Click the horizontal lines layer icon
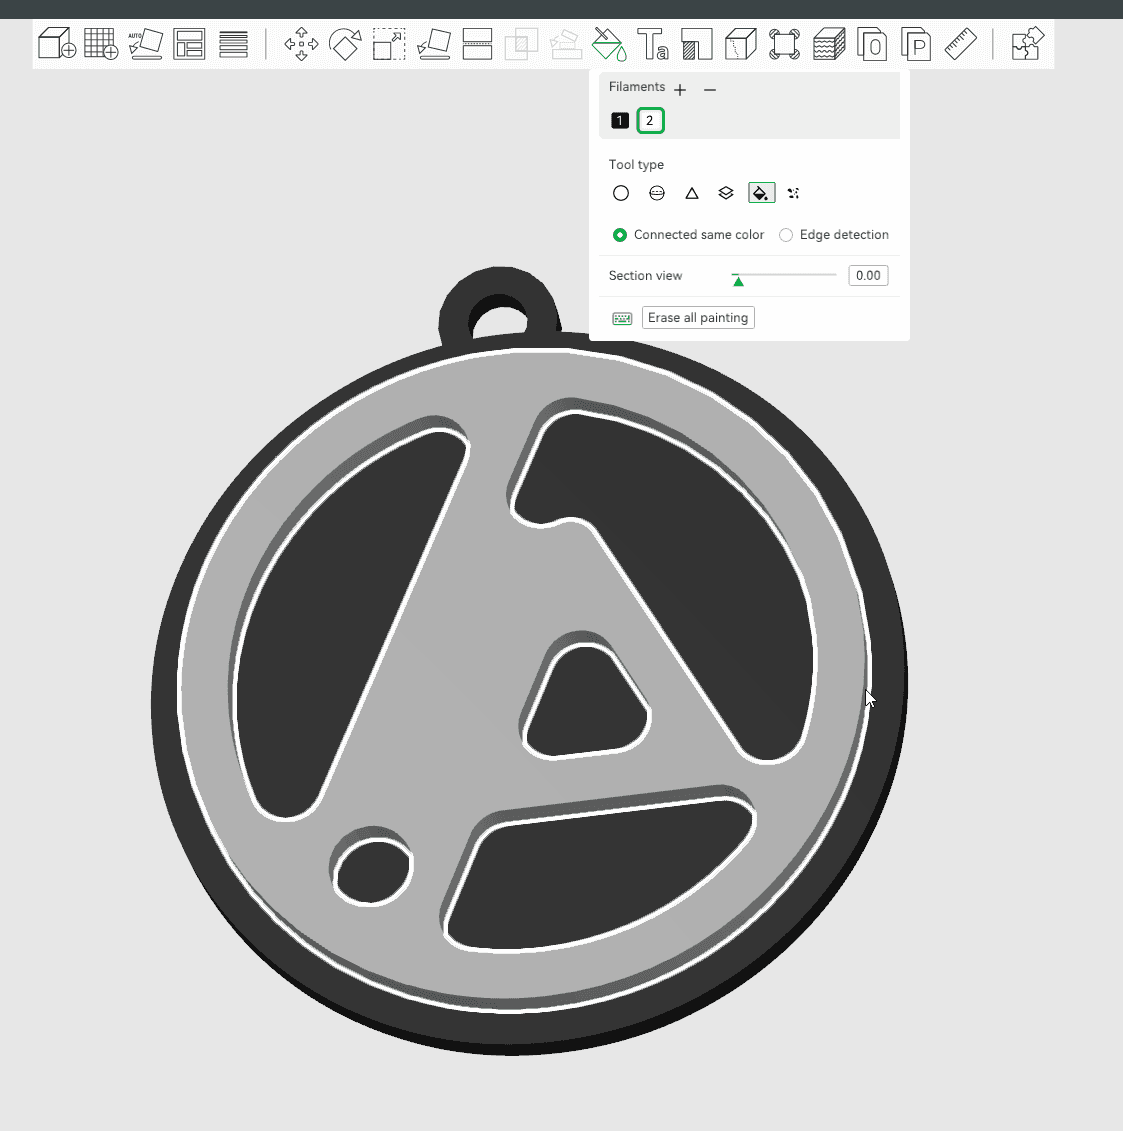The image size is (1123, 1131). tap(233, 44)
